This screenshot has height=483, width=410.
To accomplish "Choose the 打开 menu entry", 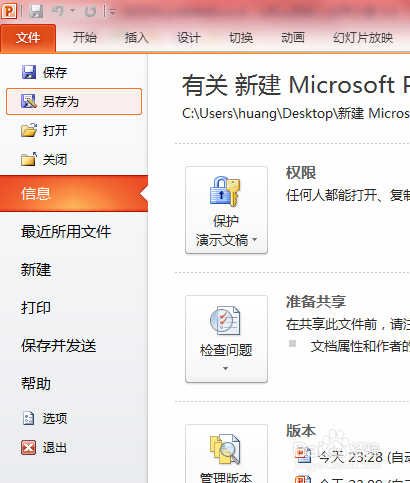I will [x=74, y=130].
